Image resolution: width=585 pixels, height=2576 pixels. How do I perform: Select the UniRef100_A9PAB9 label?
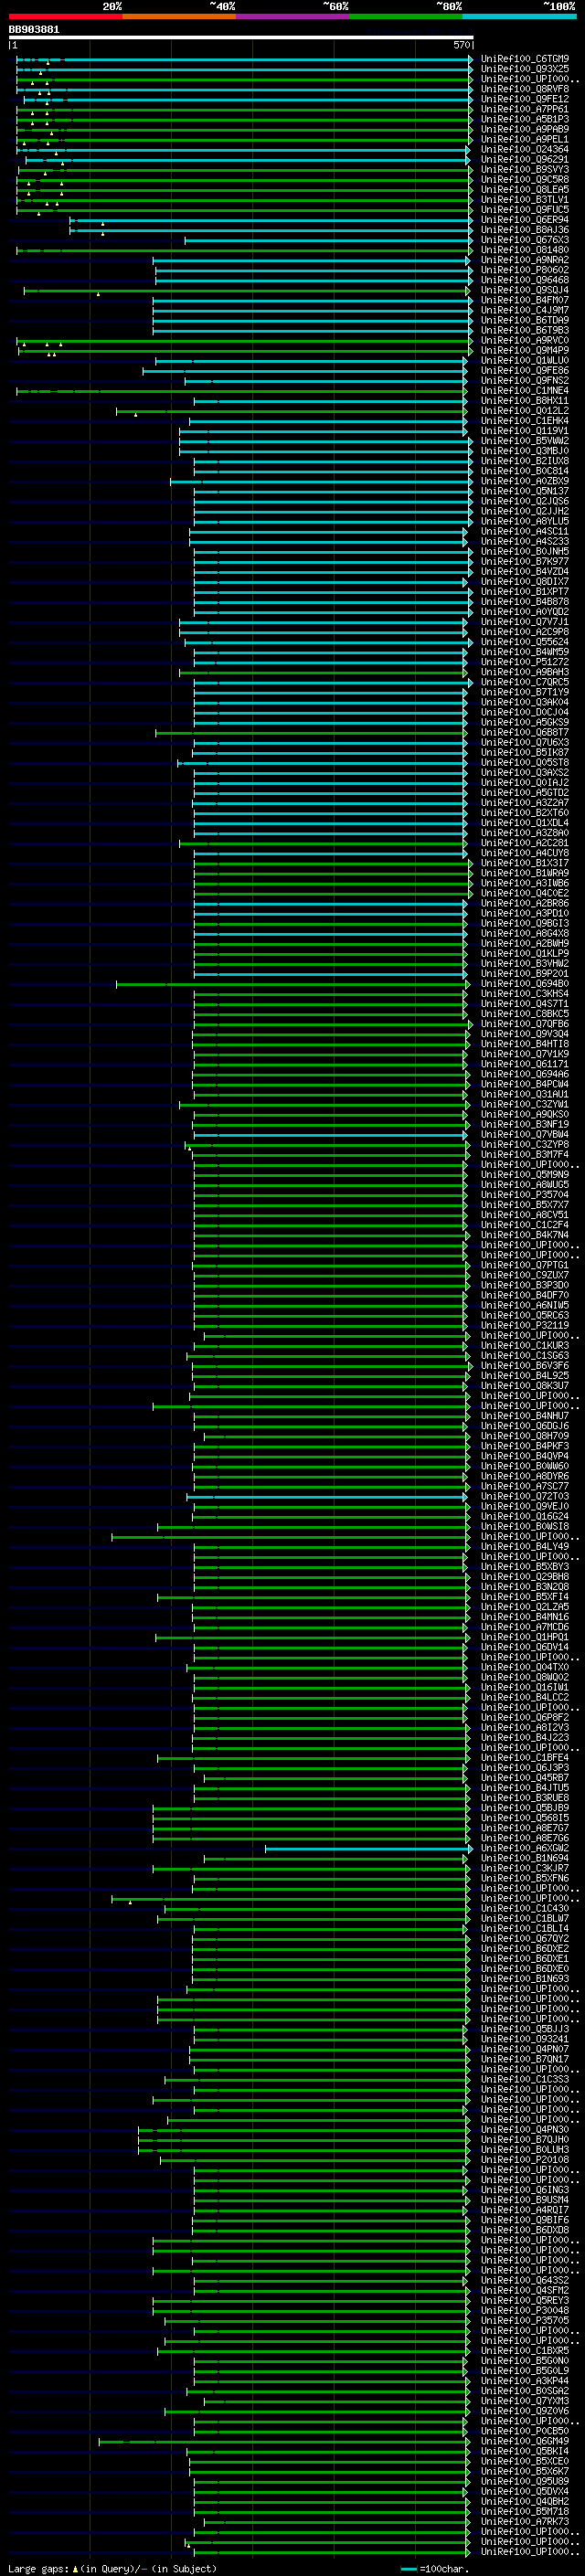[x=525, y=129]
